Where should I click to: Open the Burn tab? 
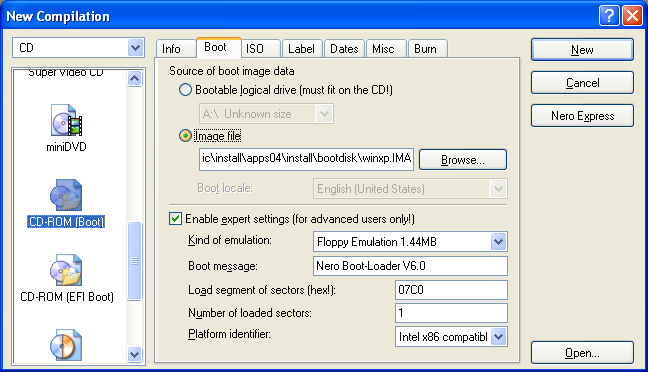(x=428, y=49)
